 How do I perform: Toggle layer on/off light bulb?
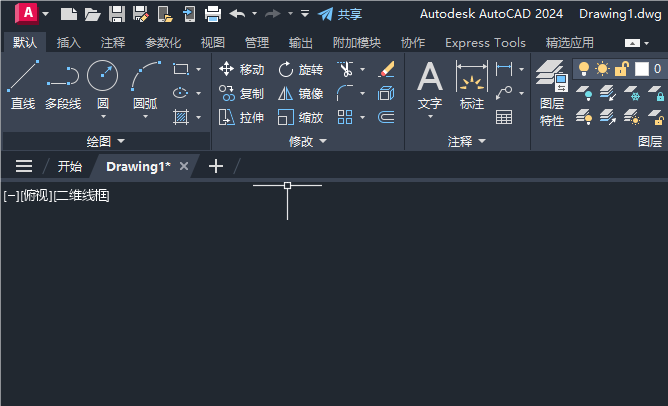pos(584,69)
